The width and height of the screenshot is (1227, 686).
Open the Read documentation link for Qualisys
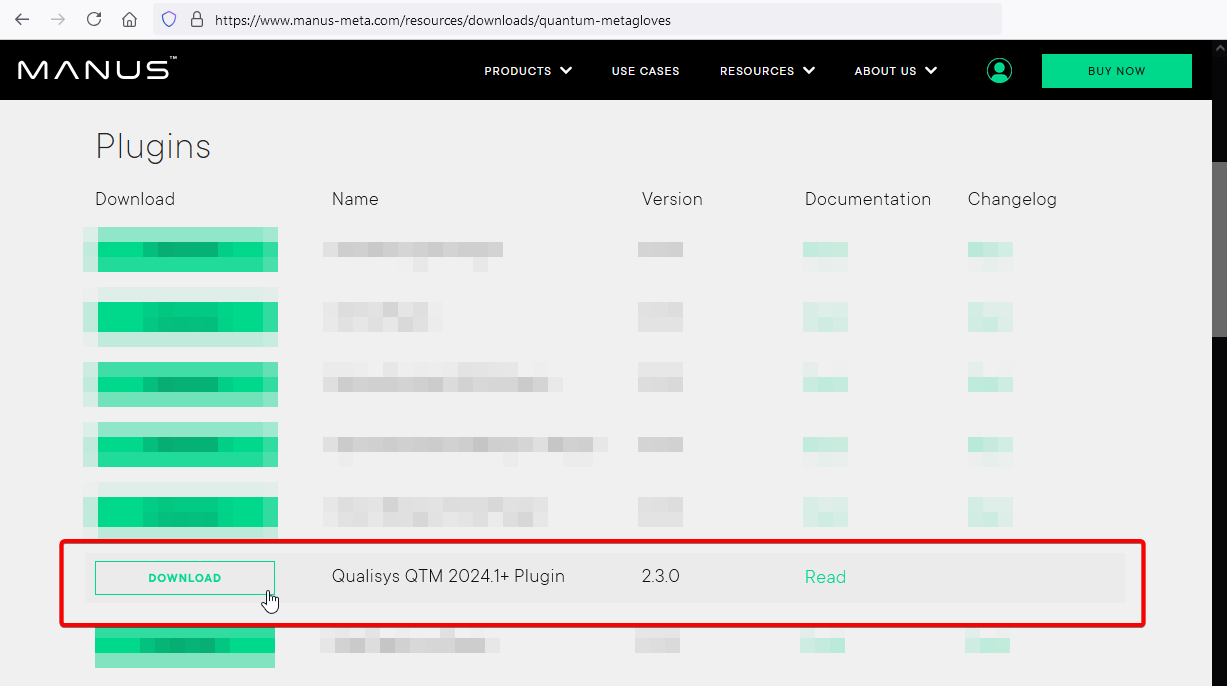tap(825, 577)
